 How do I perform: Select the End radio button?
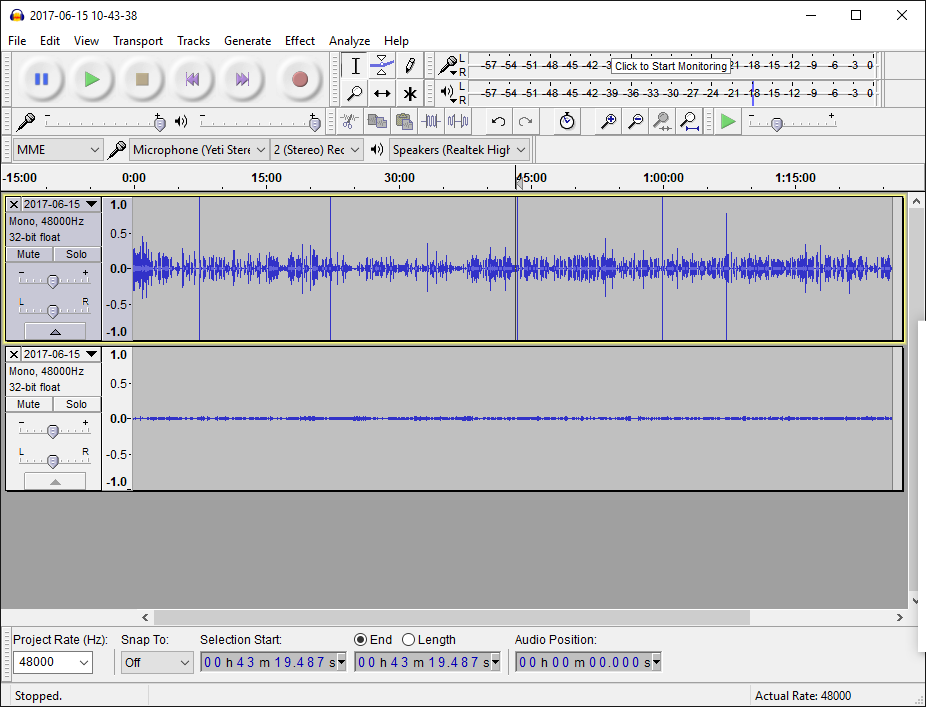360,640
